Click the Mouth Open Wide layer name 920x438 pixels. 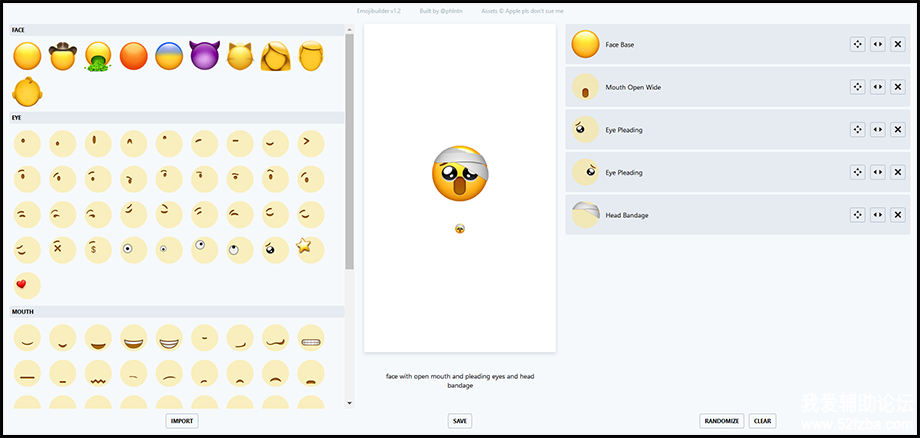tap(633, 87)
